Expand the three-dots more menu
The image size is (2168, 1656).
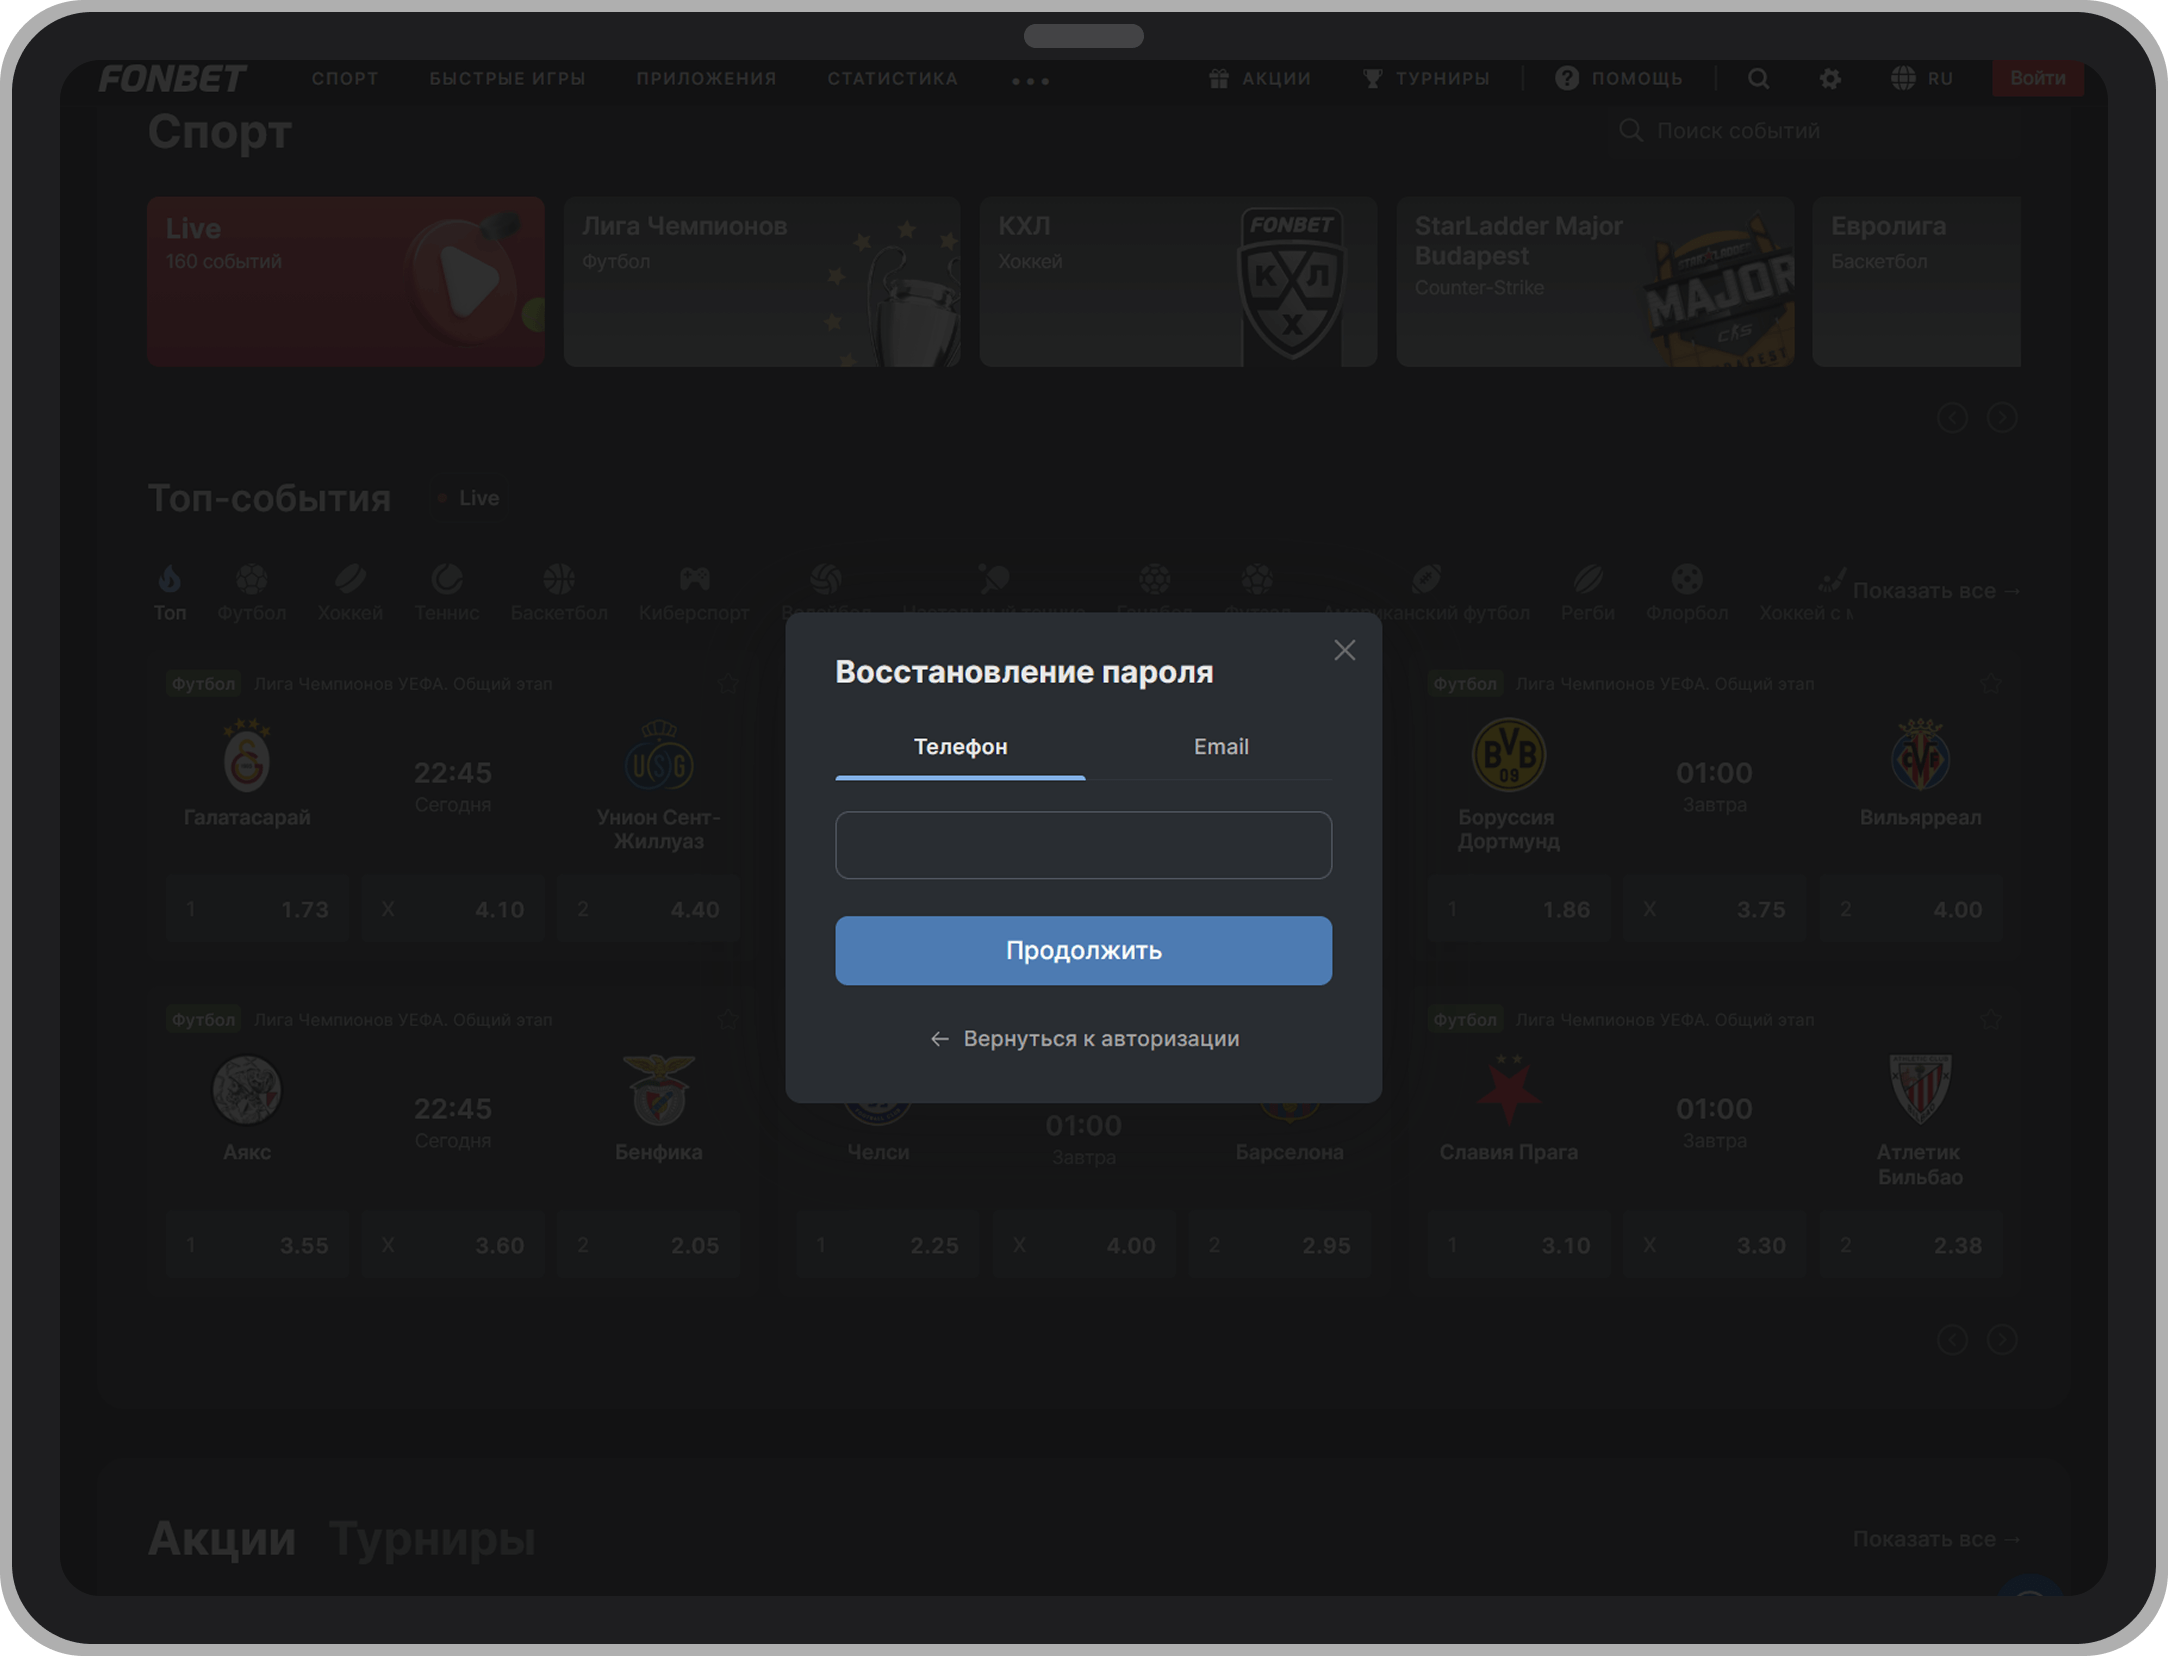(x=1030, y=81)
